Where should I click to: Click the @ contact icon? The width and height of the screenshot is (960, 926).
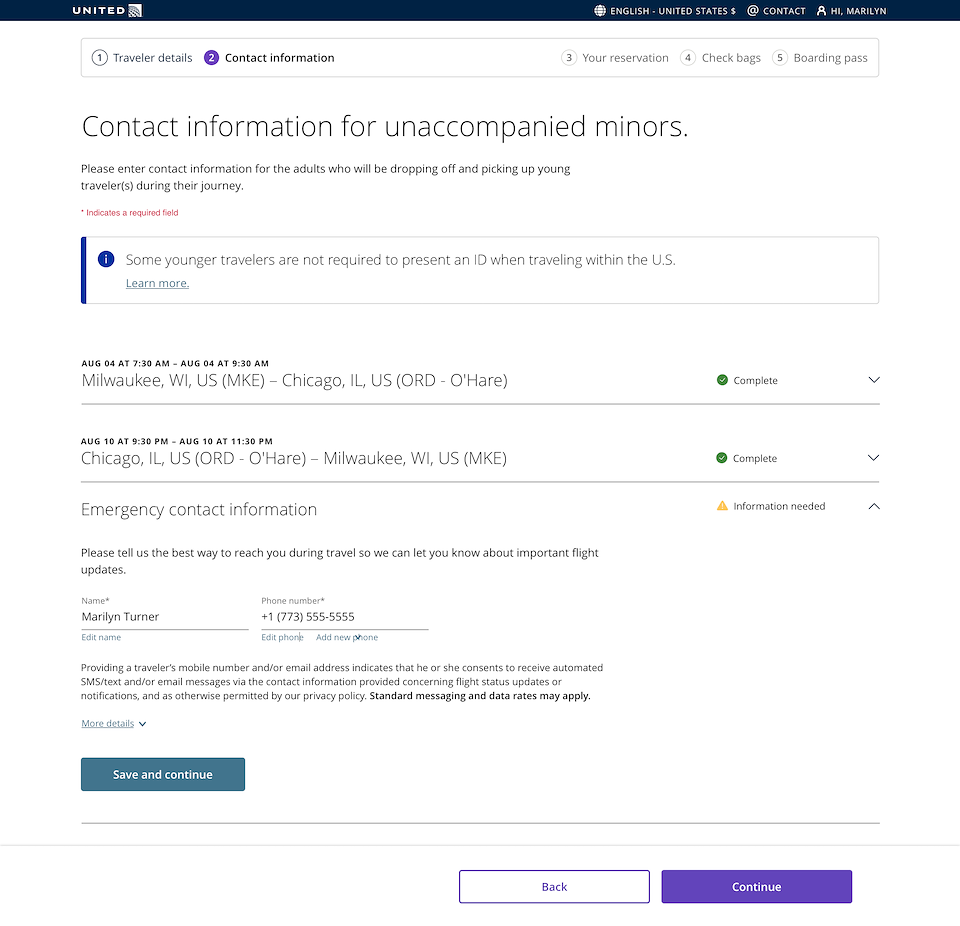coord(752,10)
